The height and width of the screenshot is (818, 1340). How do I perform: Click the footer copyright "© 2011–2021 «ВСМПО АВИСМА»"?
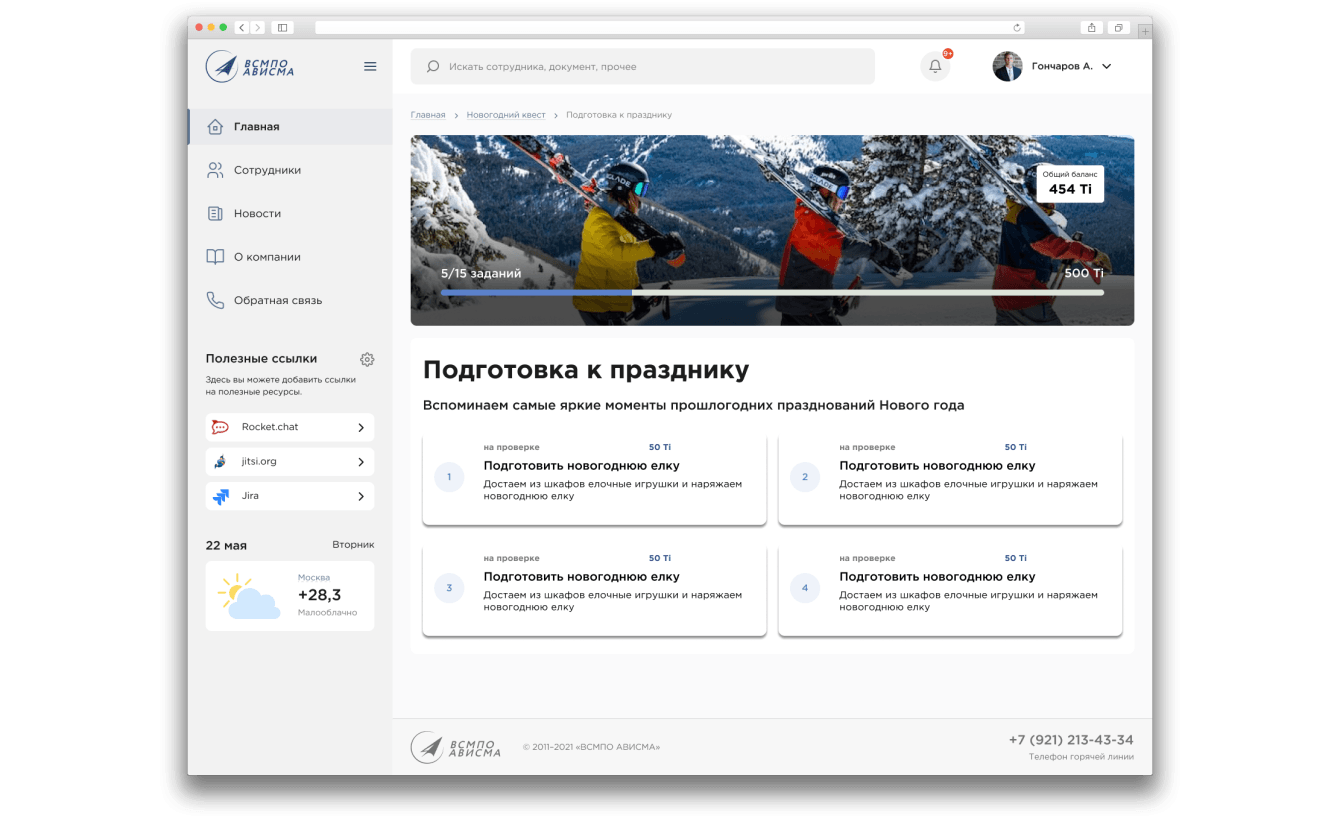[x=591, y=747]
